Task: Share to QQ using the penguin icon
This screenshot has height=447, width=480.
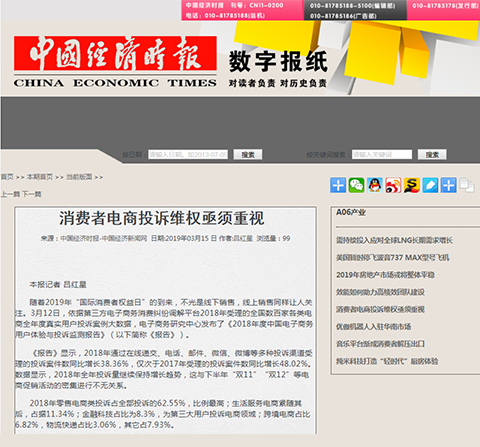Action: pyautogui.click(x=375, y=185)
